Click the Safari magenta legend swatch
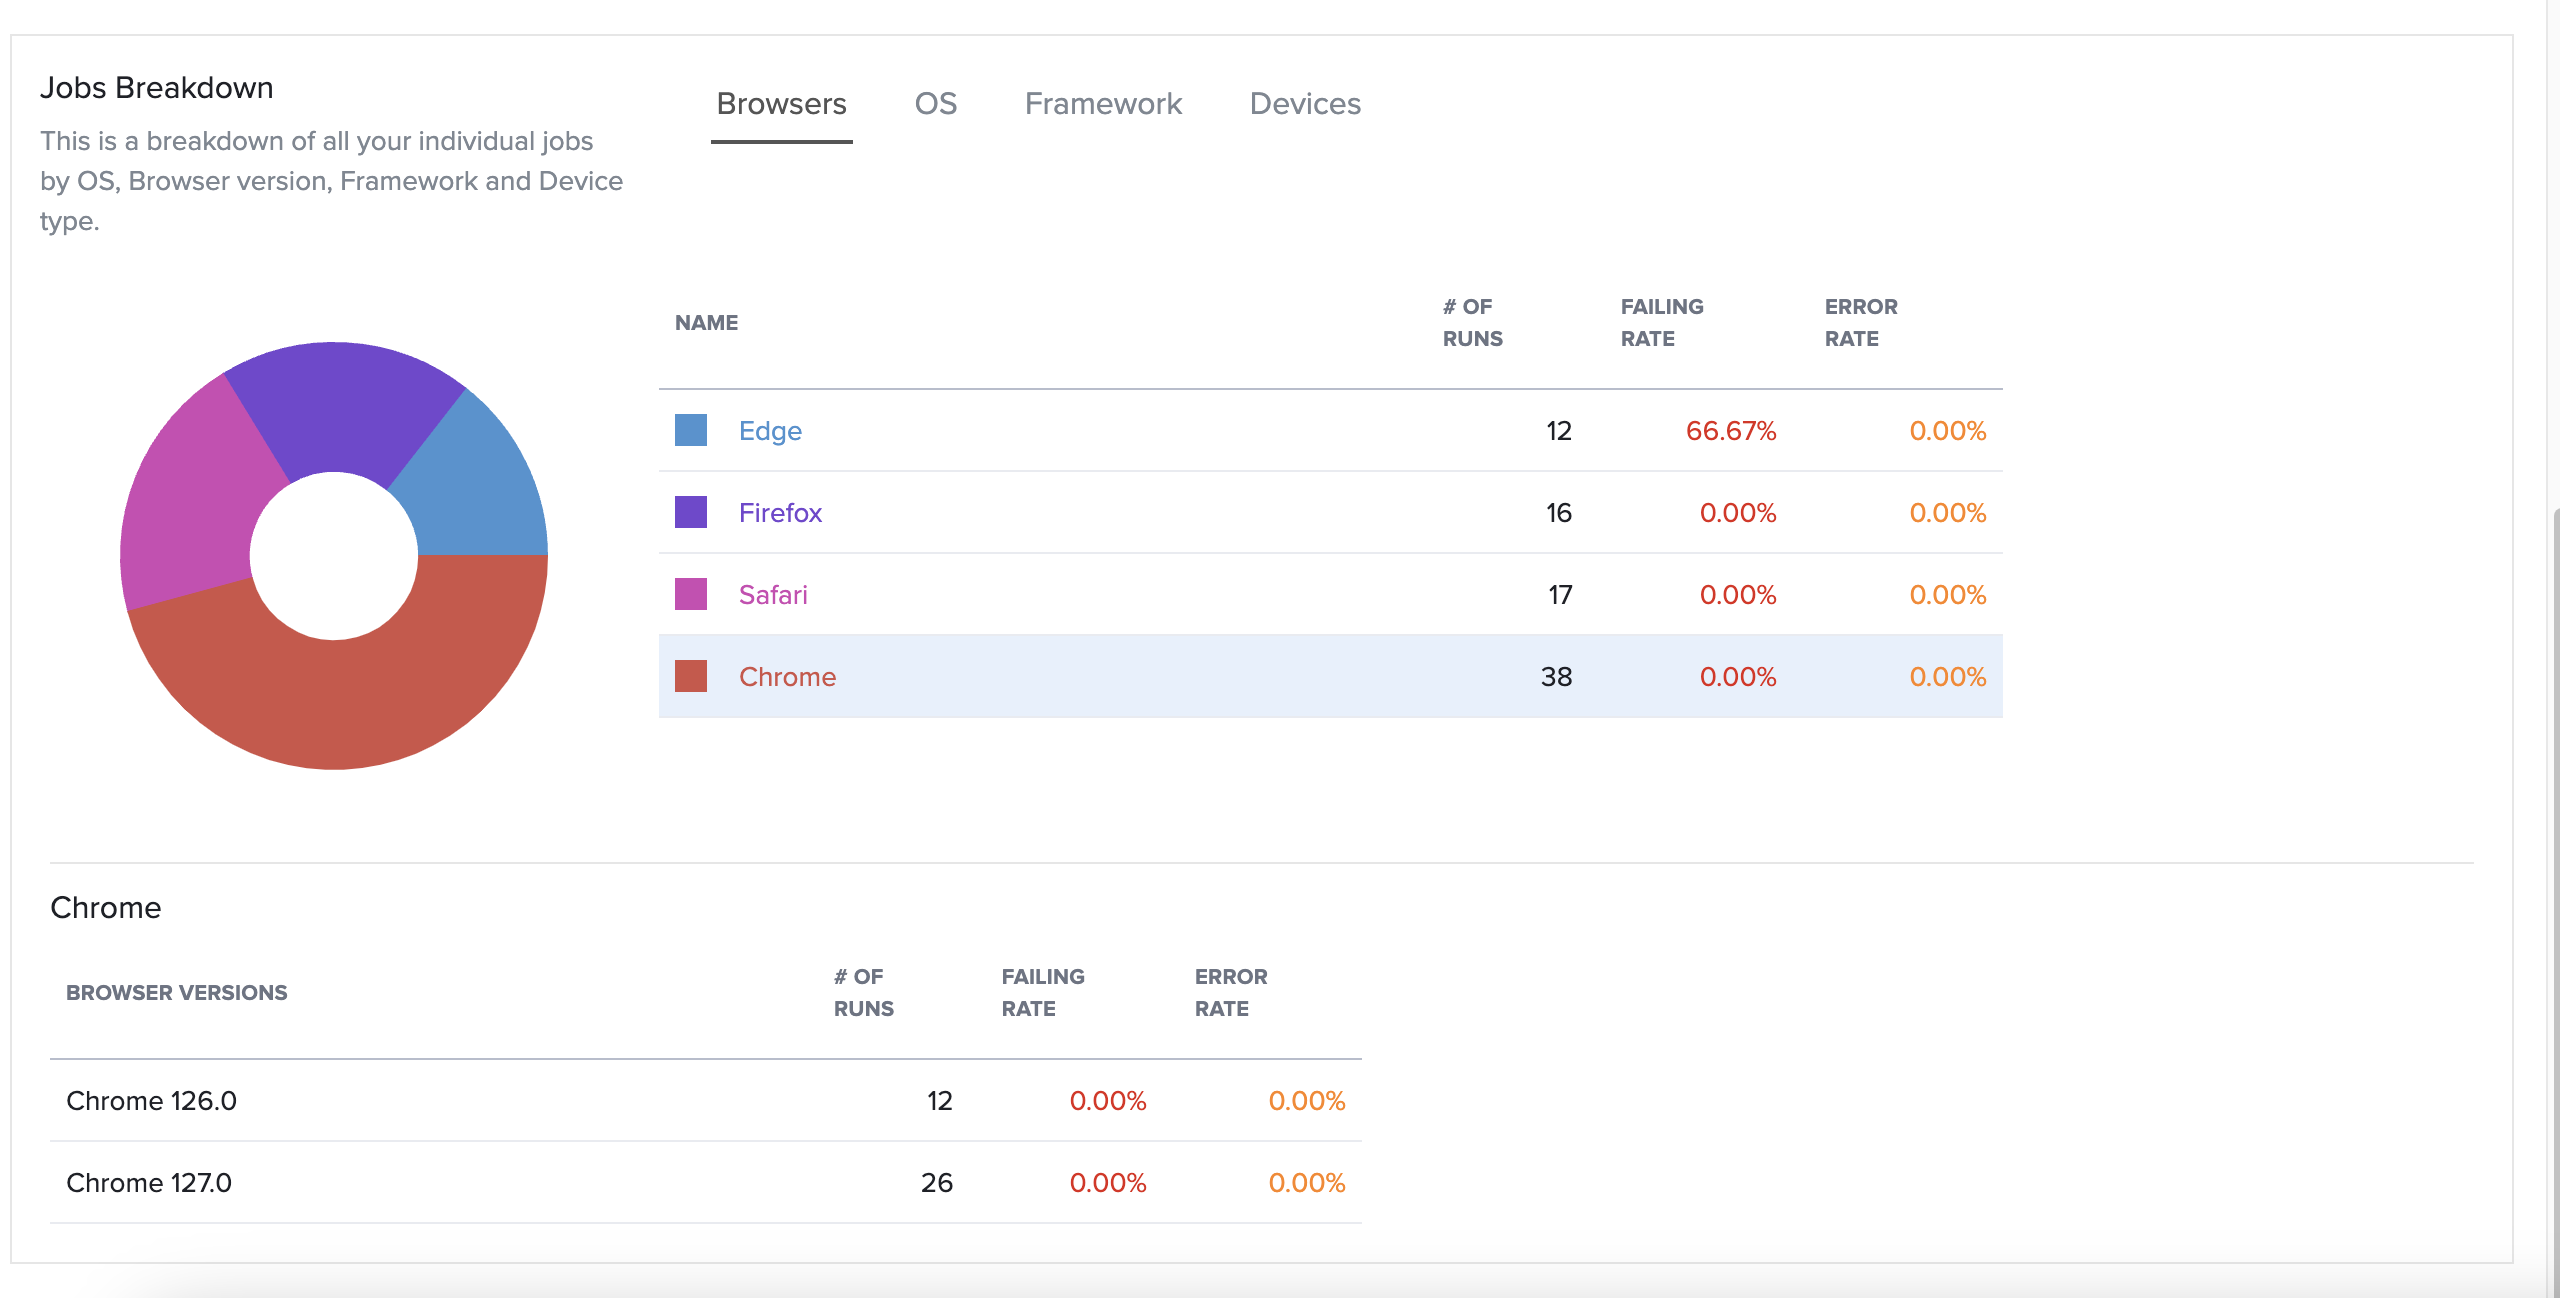This screenshot has height=1298, width=2560. pyautogui.click(x=690, y=594)
